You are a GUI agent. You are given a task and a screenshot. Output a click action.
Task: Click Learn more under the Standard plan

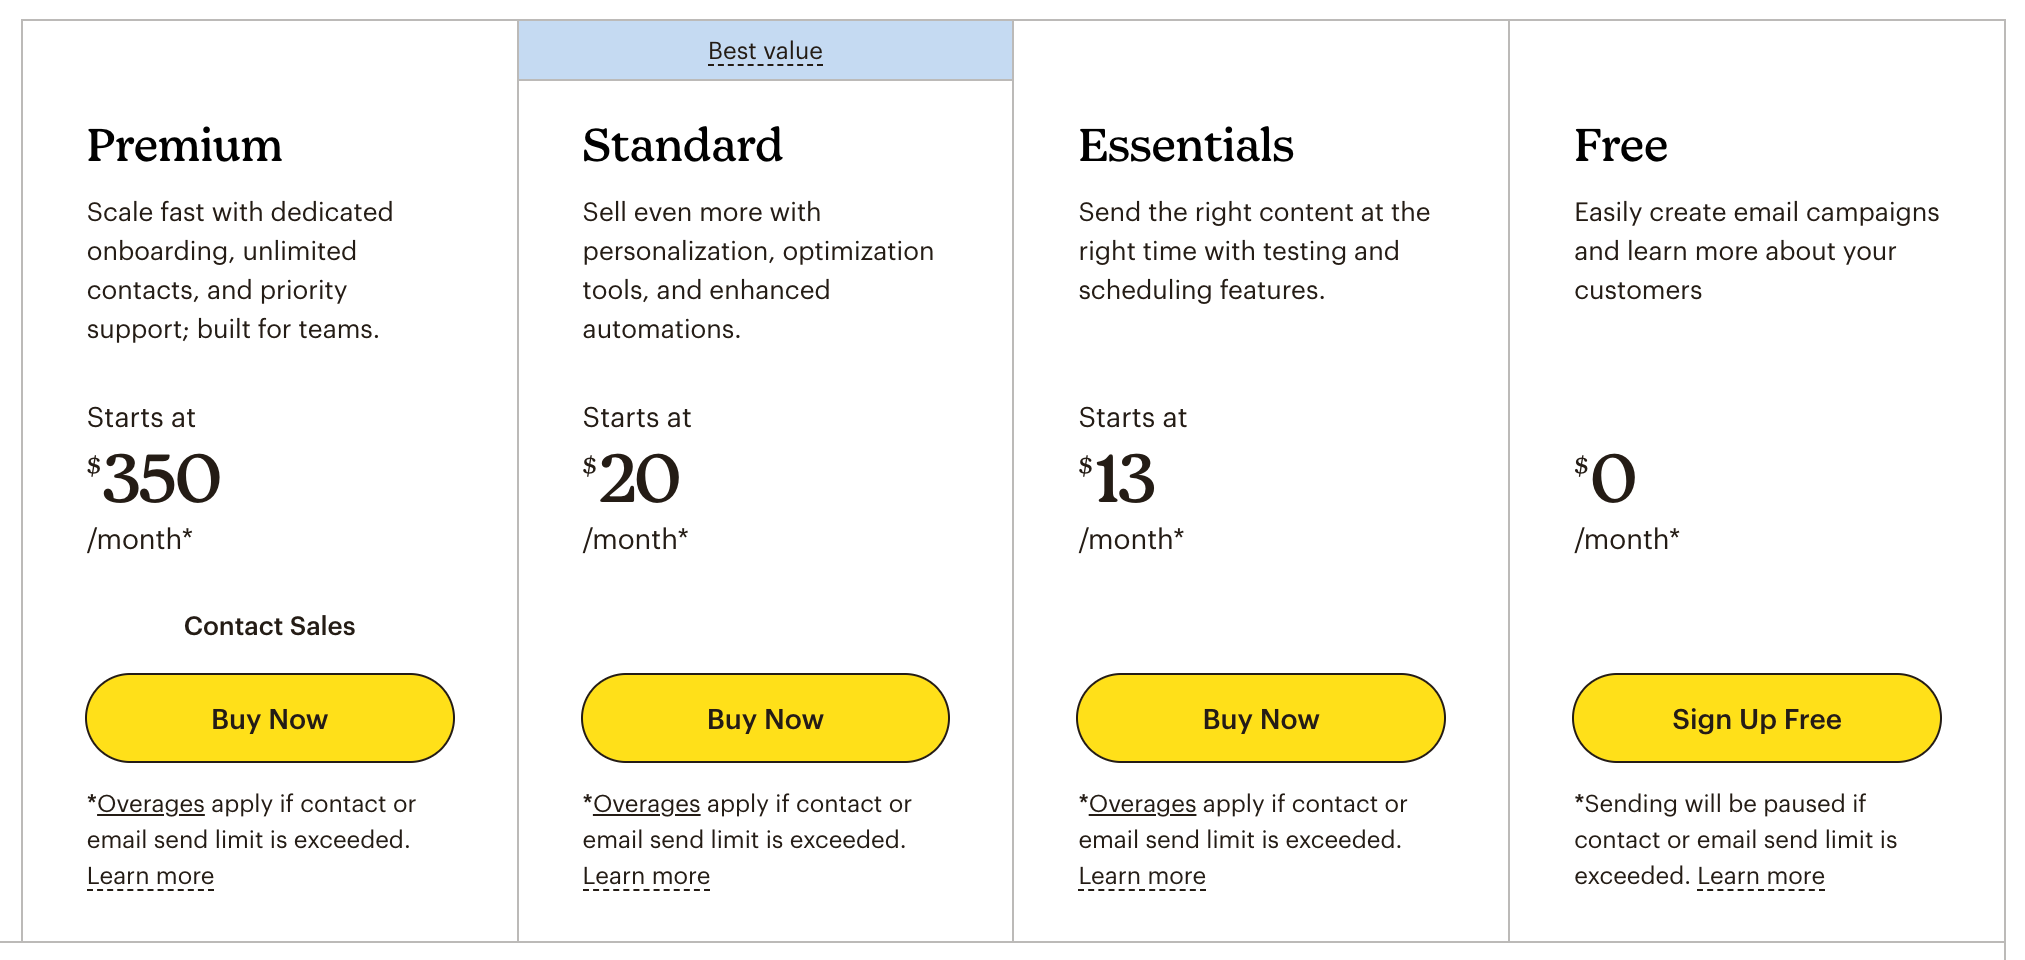(645, 875)
